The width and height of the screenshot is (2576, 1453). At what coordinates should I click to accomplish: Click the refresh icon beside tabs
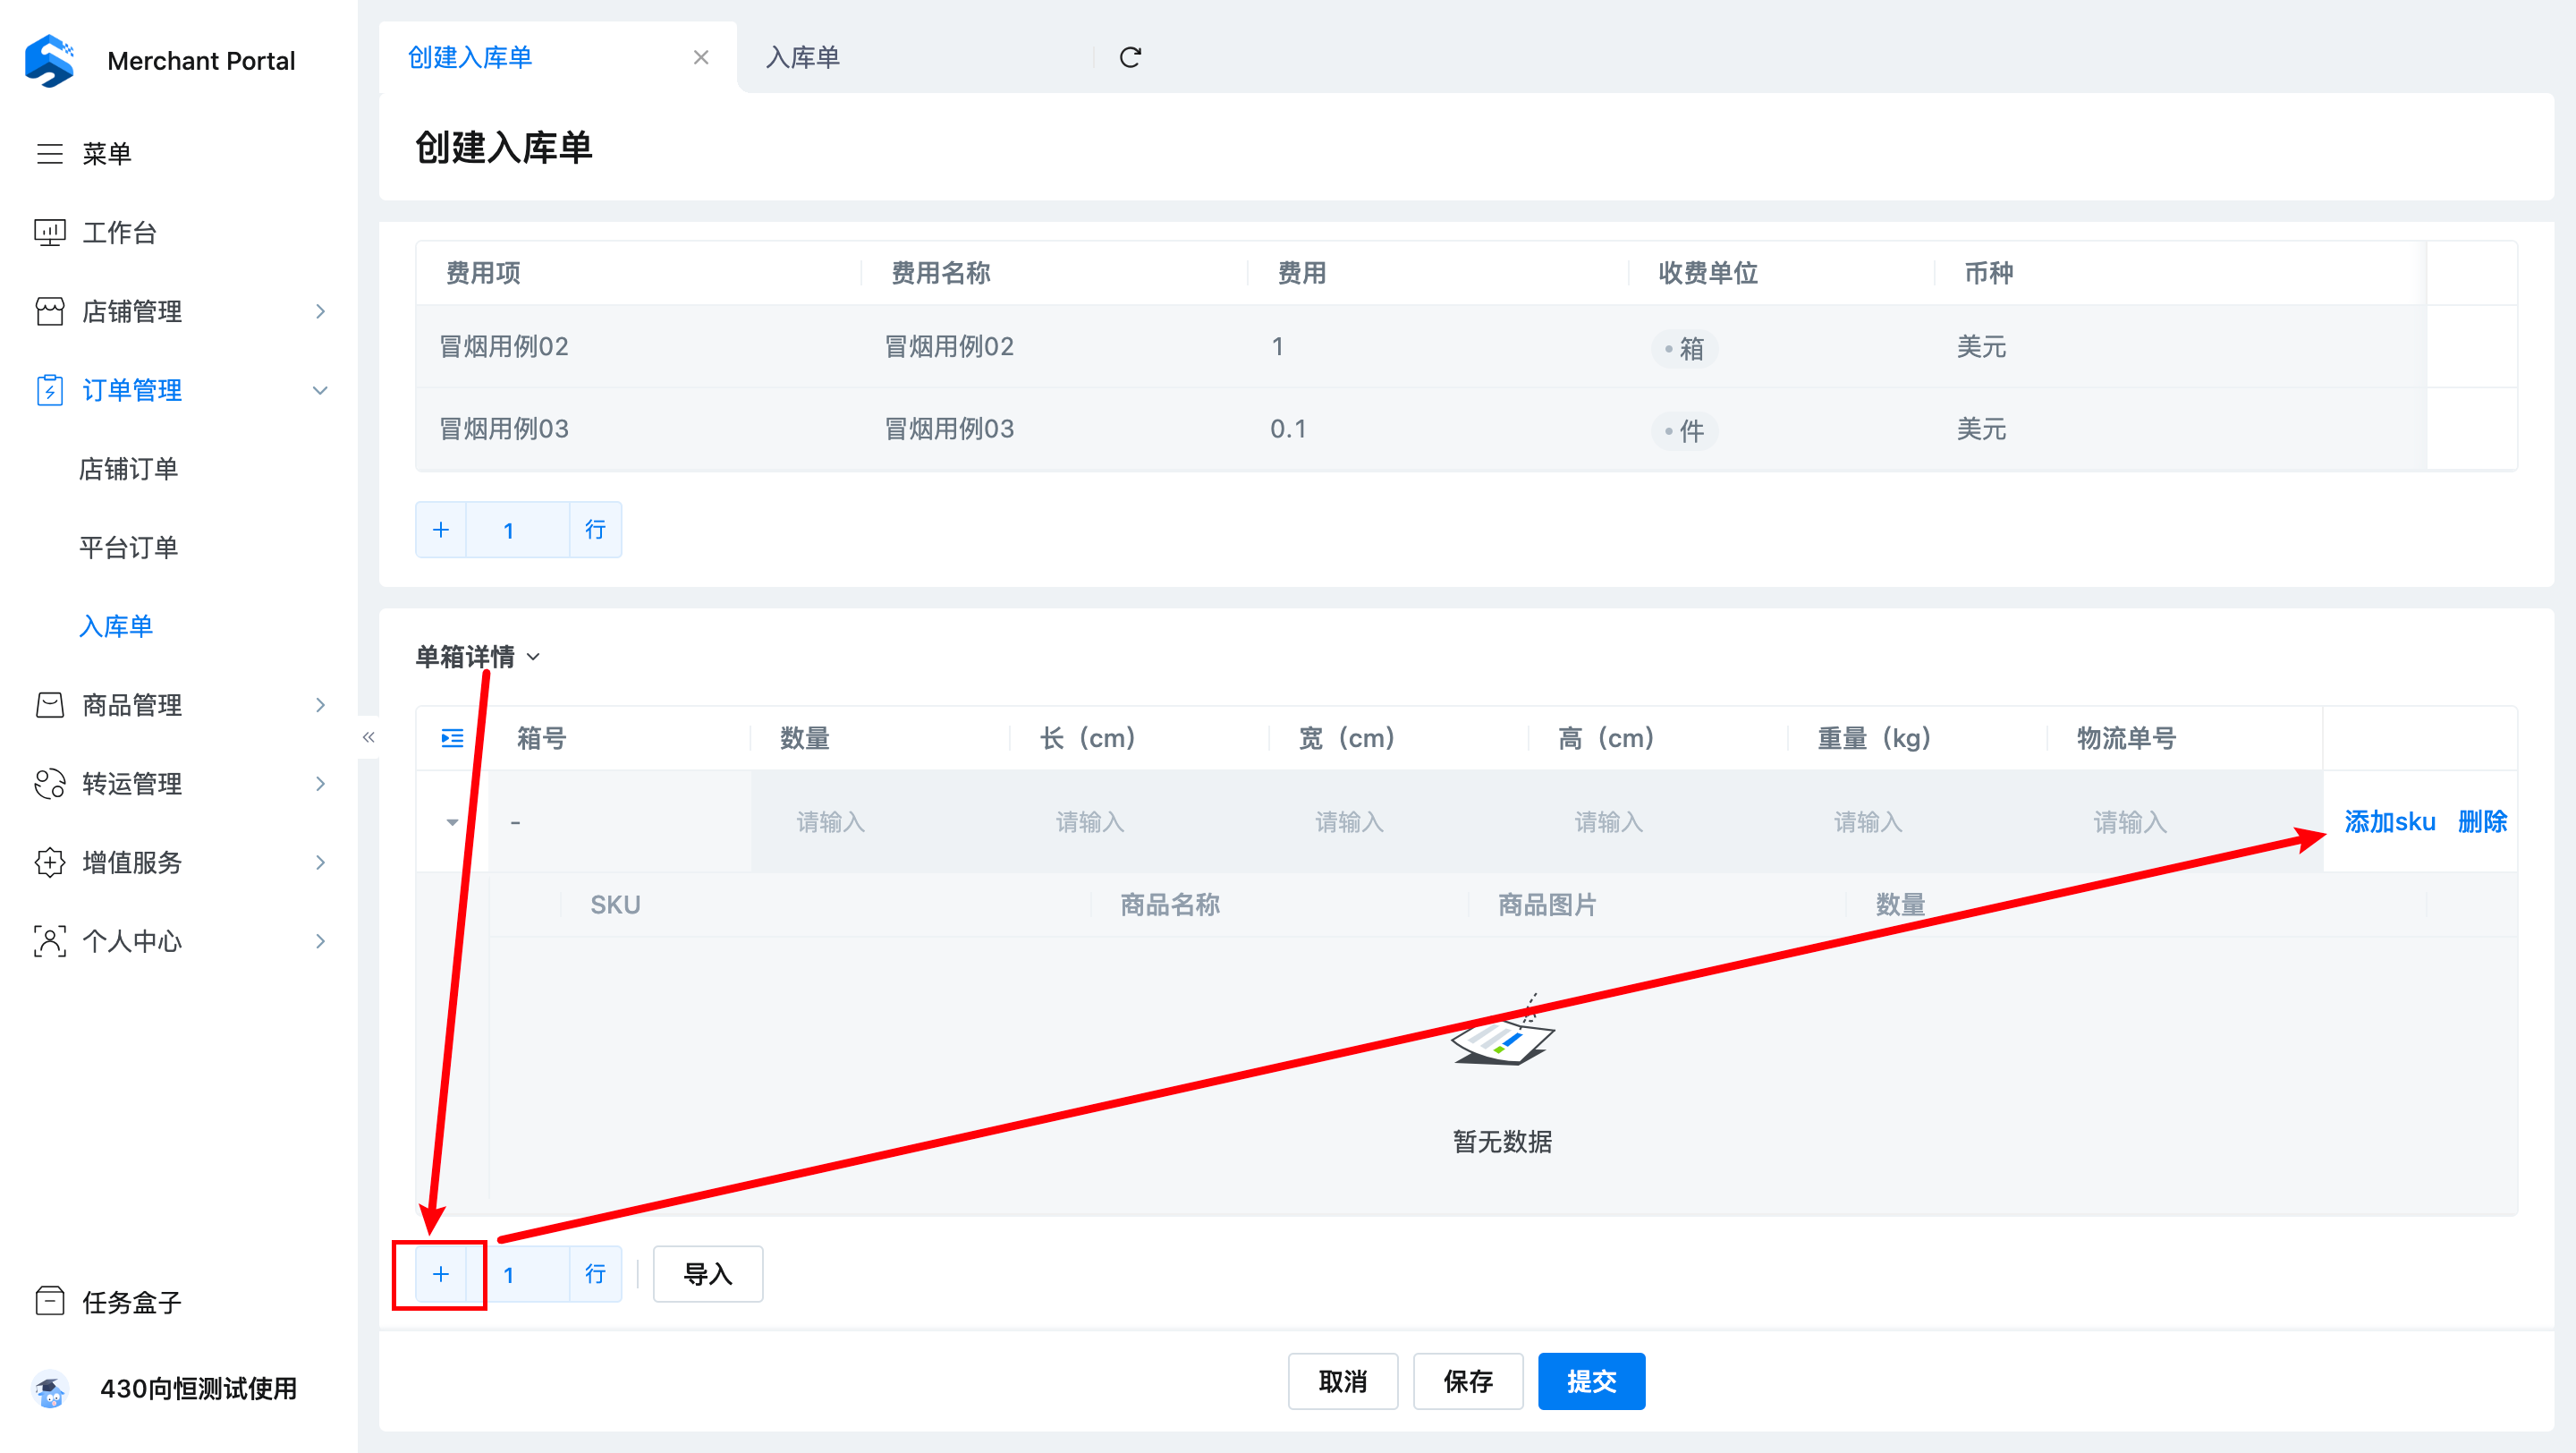pyautogui.click(x=1130, y=58)
